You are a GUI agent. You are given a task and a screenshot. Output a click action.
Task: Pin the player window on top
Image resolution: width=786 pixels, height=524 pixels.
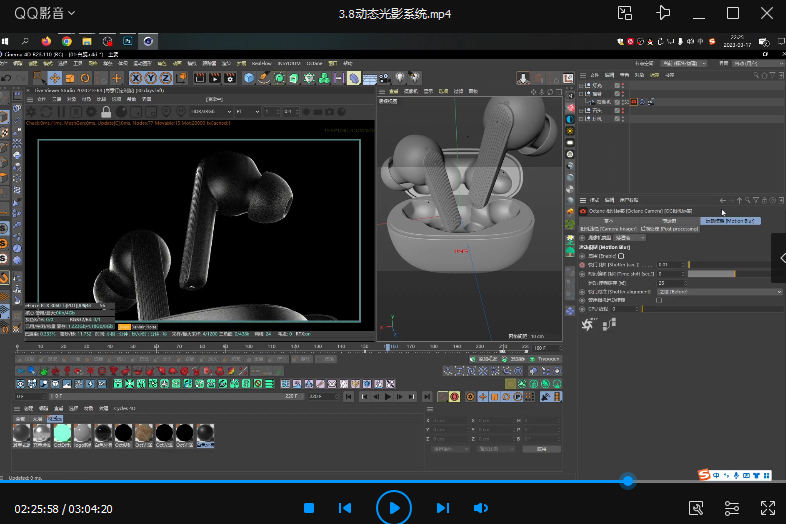[x=662, y=13]
